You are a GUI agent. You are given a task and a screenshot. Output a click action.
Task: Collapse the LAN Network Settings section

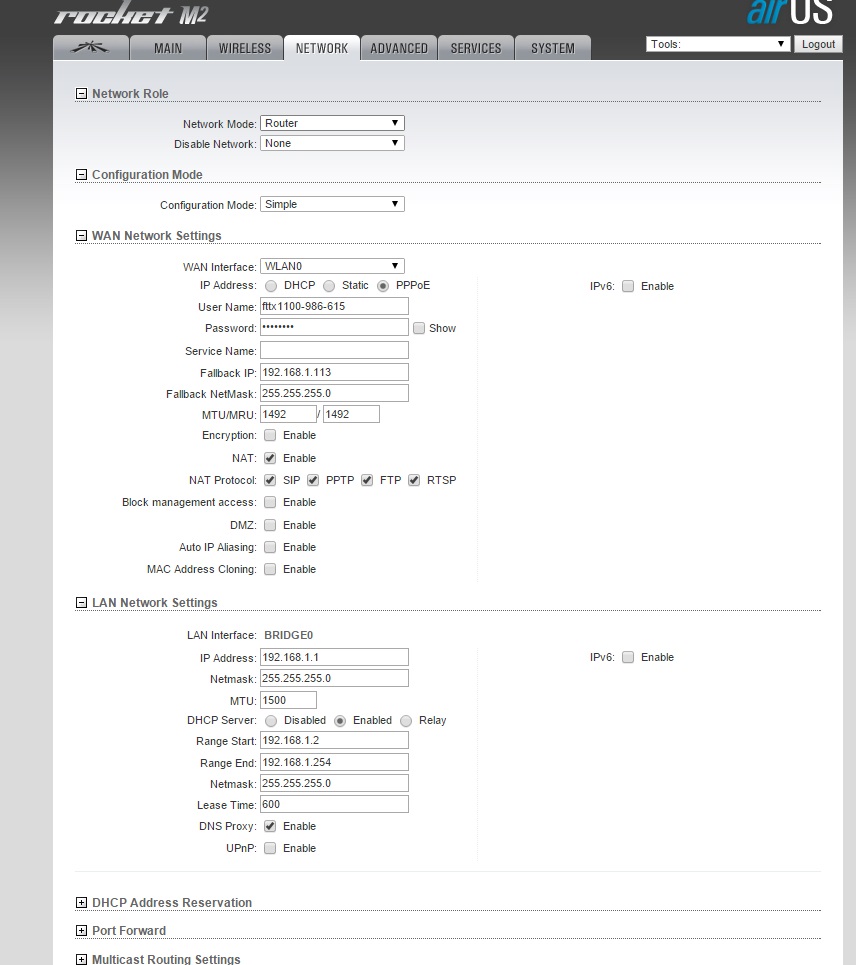click(x=81, y=603)
